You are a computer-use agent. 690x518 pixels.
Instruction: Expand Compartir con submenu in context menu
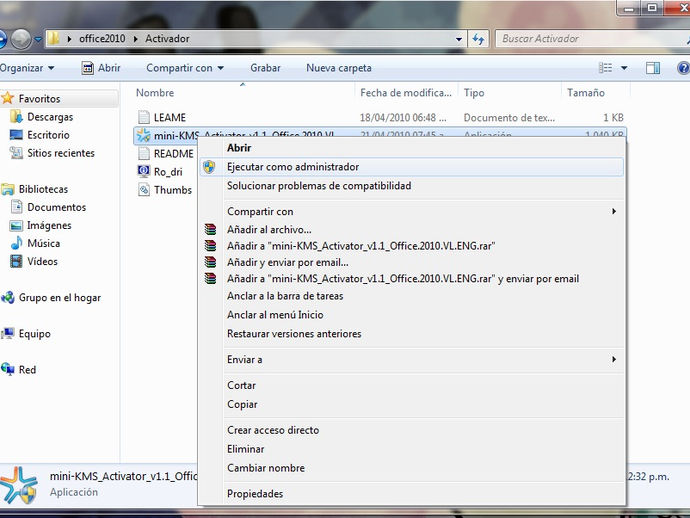coord(614,211)
